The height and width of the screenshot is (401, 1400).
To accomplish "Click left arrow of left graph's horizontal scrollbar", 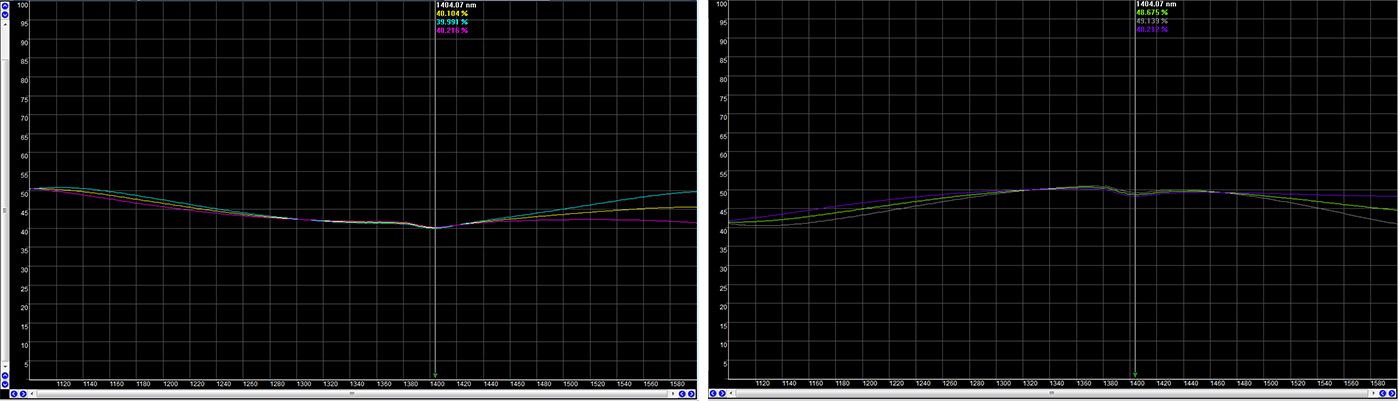I will pyautogui.click(x=33, y=394).
